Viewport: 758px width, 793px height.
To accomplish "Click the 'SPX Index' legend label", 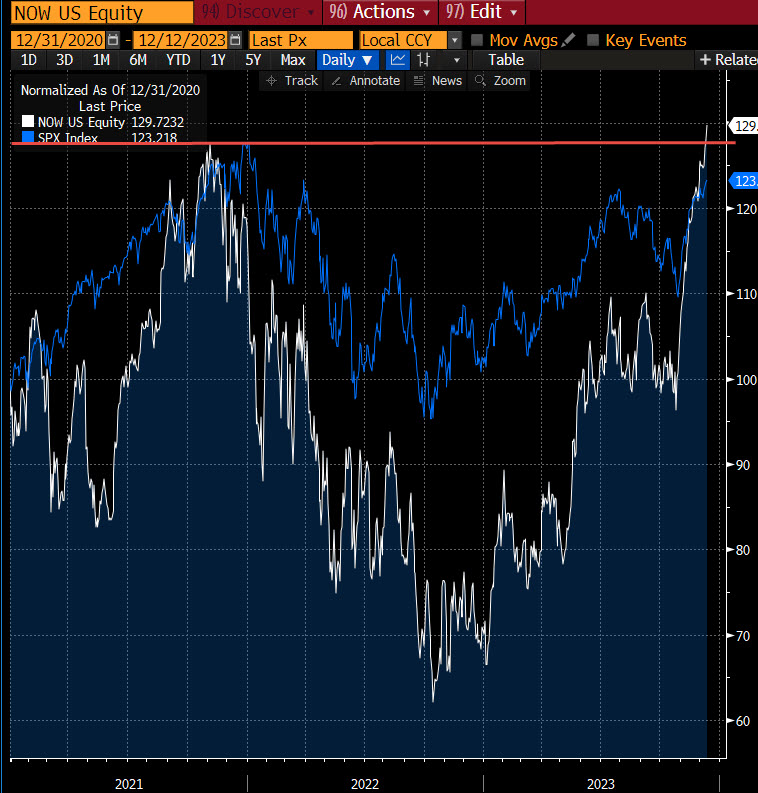I will tap(68, 138).
